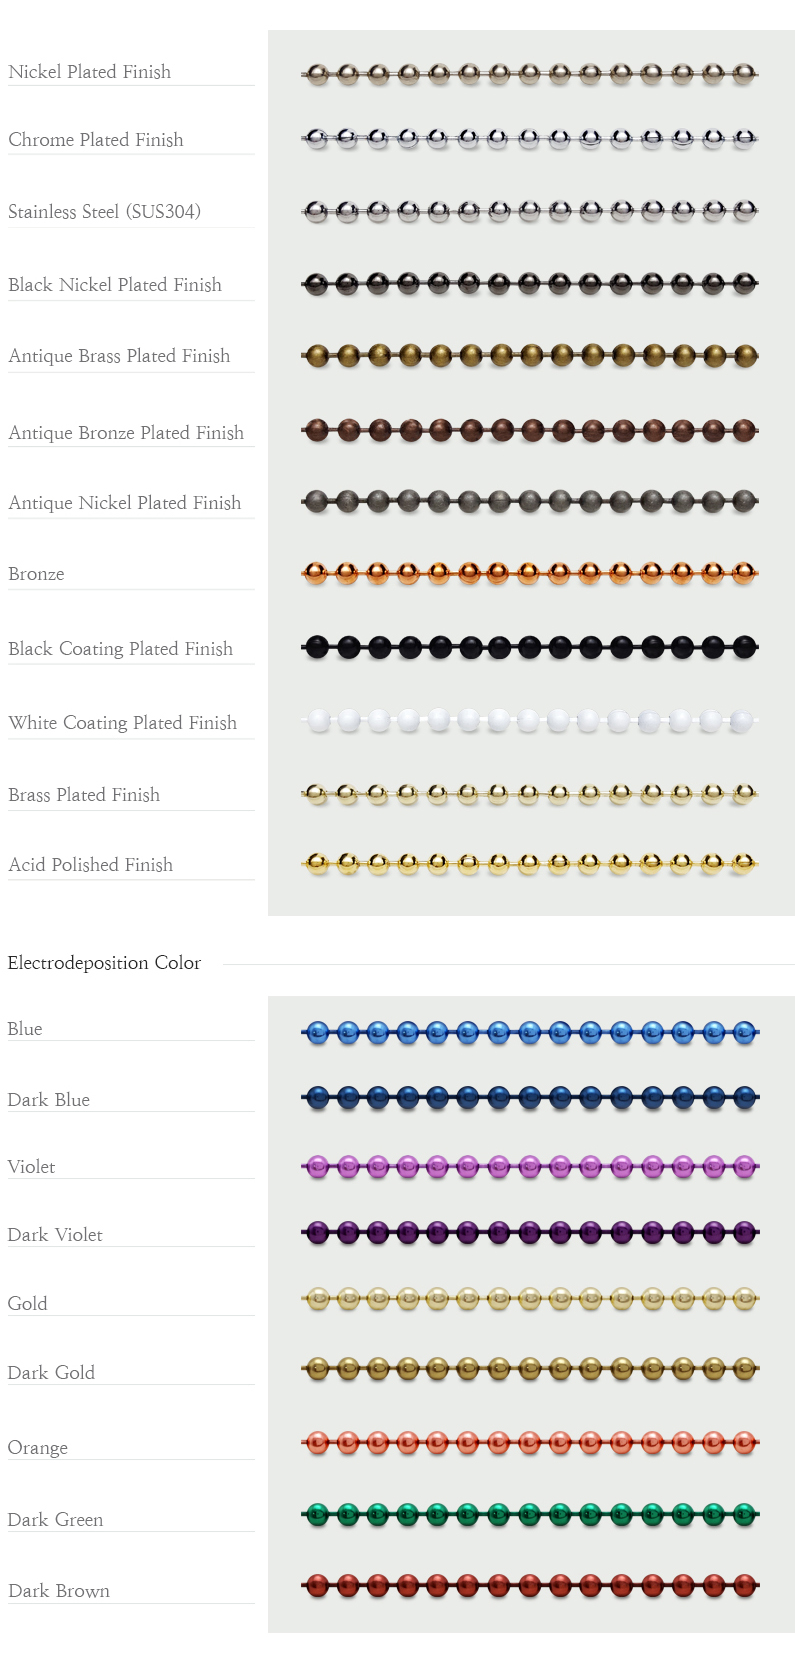795x1662 pixels.
Task: Choose the Black Nickel Plated Finish chain
Action: pyautogui.click(x=530, y=284)
